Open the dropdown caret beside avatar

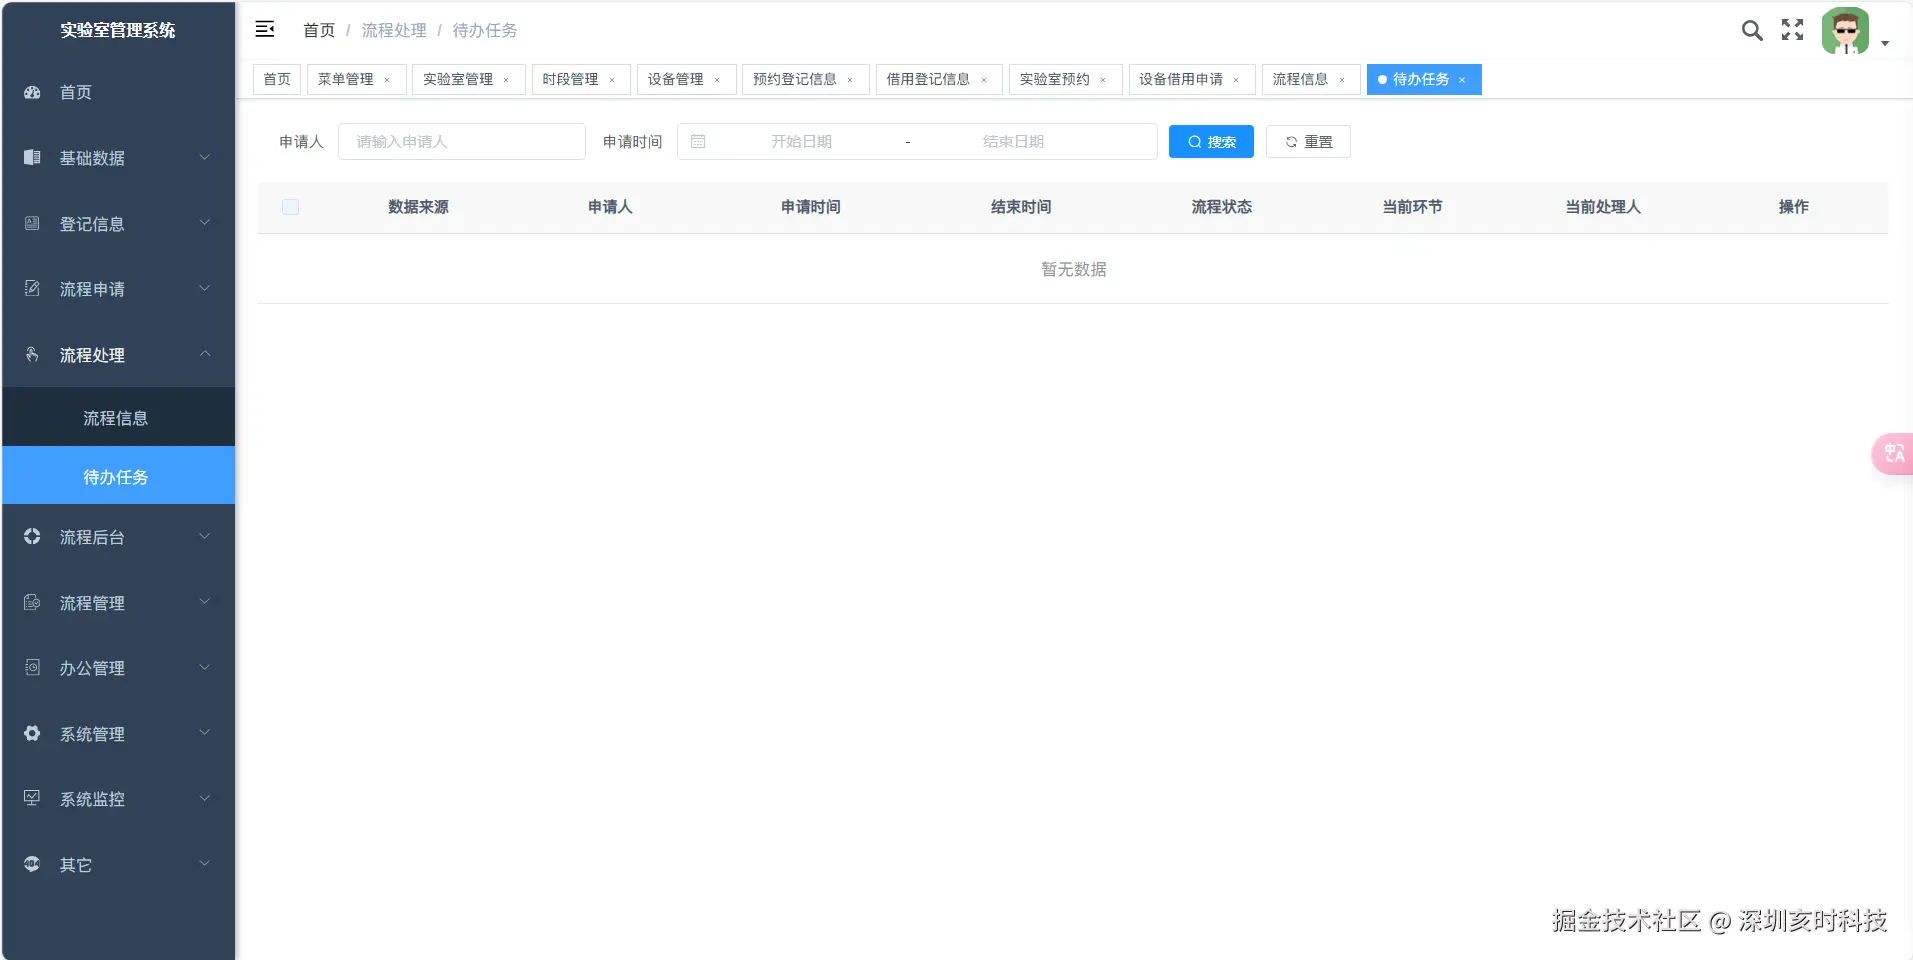coord(1884,43)
